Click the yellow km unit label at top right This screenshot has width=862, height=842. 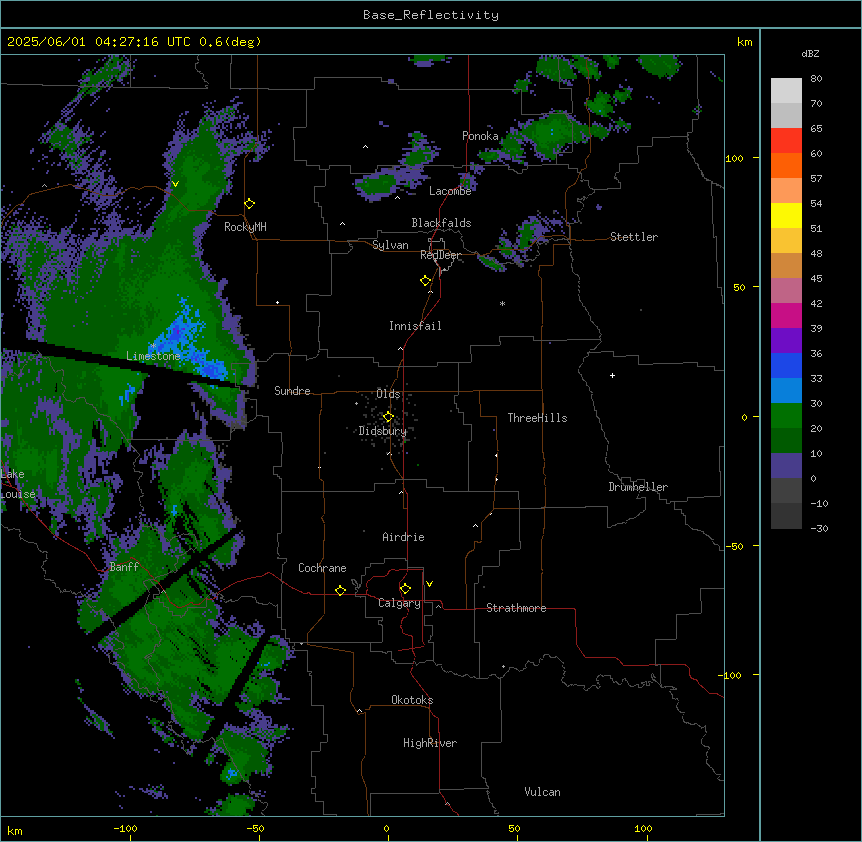point(745,42)
